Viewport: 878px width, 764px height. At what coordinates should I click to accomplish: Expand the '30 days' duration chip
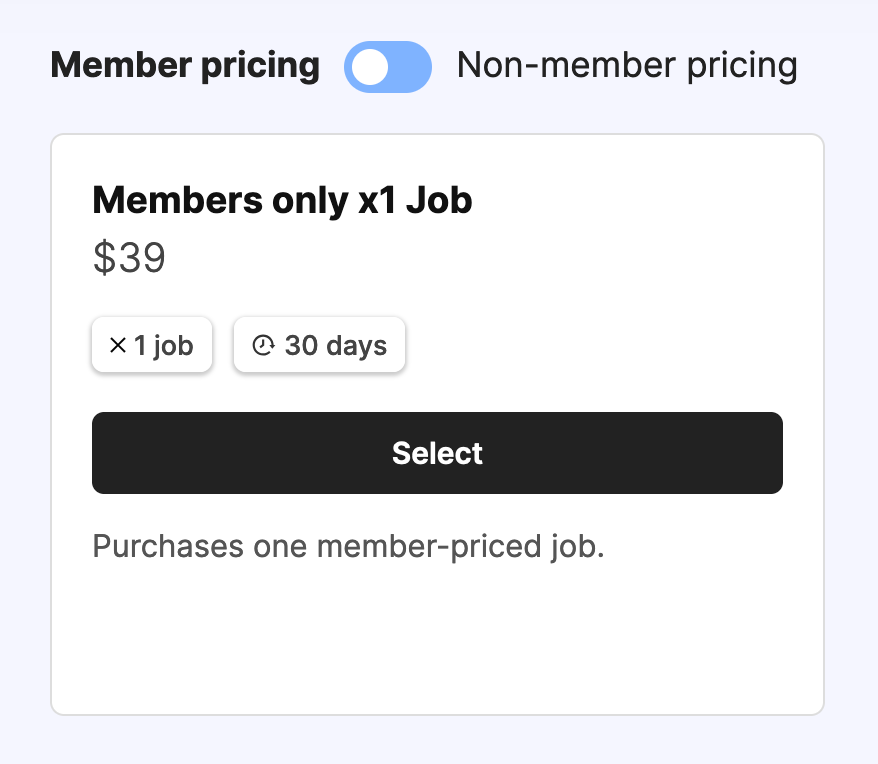point(319,345)
